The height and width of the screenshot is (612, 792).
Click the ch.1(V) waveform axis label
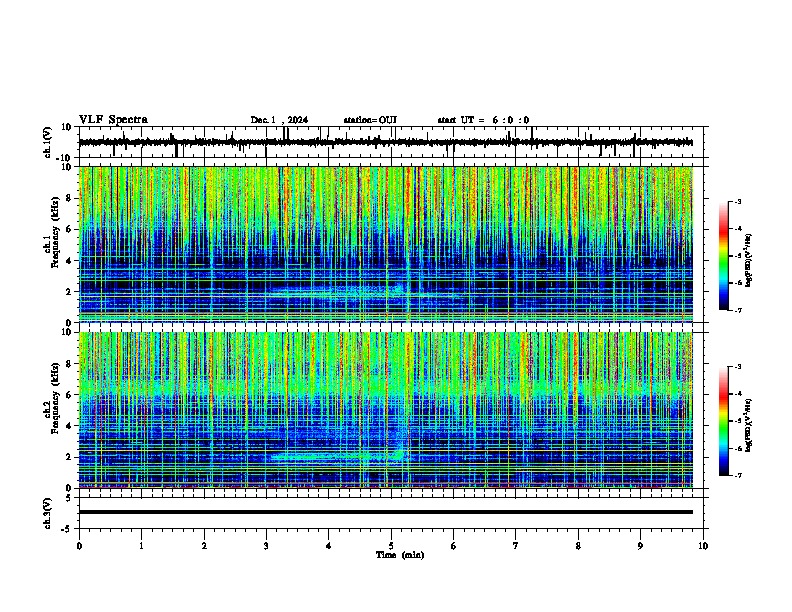click(x=48, y=142)
